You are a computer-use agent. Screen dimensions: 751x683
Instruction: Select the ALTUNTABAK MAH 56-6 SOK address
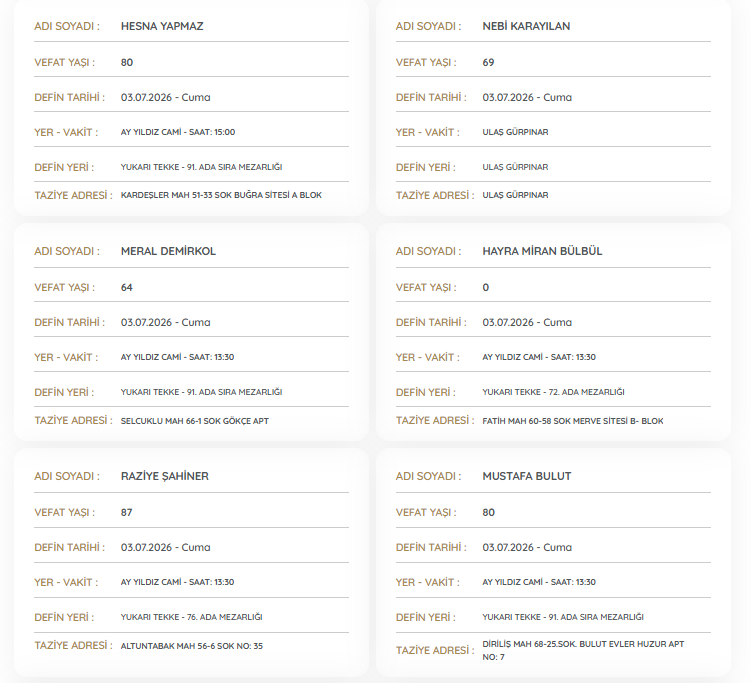point(192,646)
